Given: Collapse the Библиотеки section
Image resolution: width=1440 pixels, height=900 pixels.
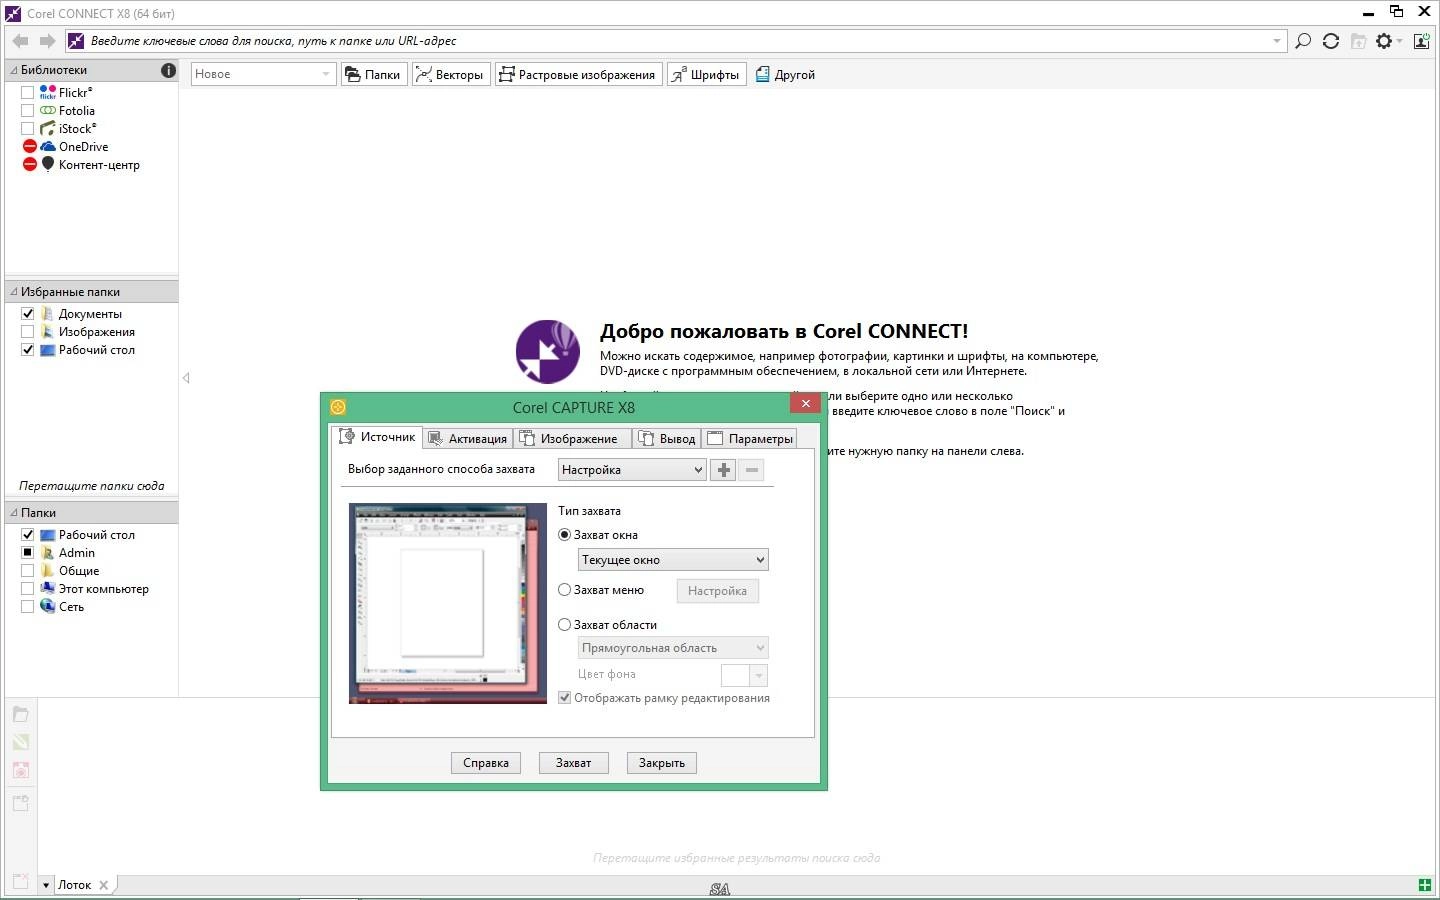Looking at the screenshot, I should click(14, 70).
